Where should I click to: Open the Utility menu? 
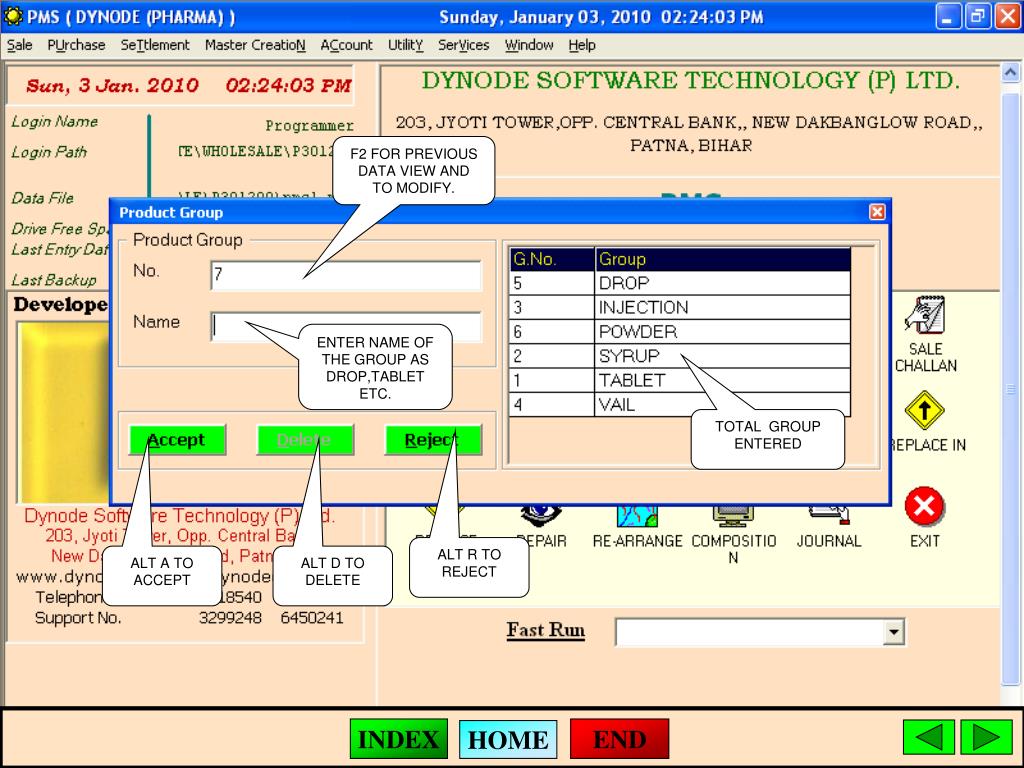pyautogui.click(x=406, y=45)
